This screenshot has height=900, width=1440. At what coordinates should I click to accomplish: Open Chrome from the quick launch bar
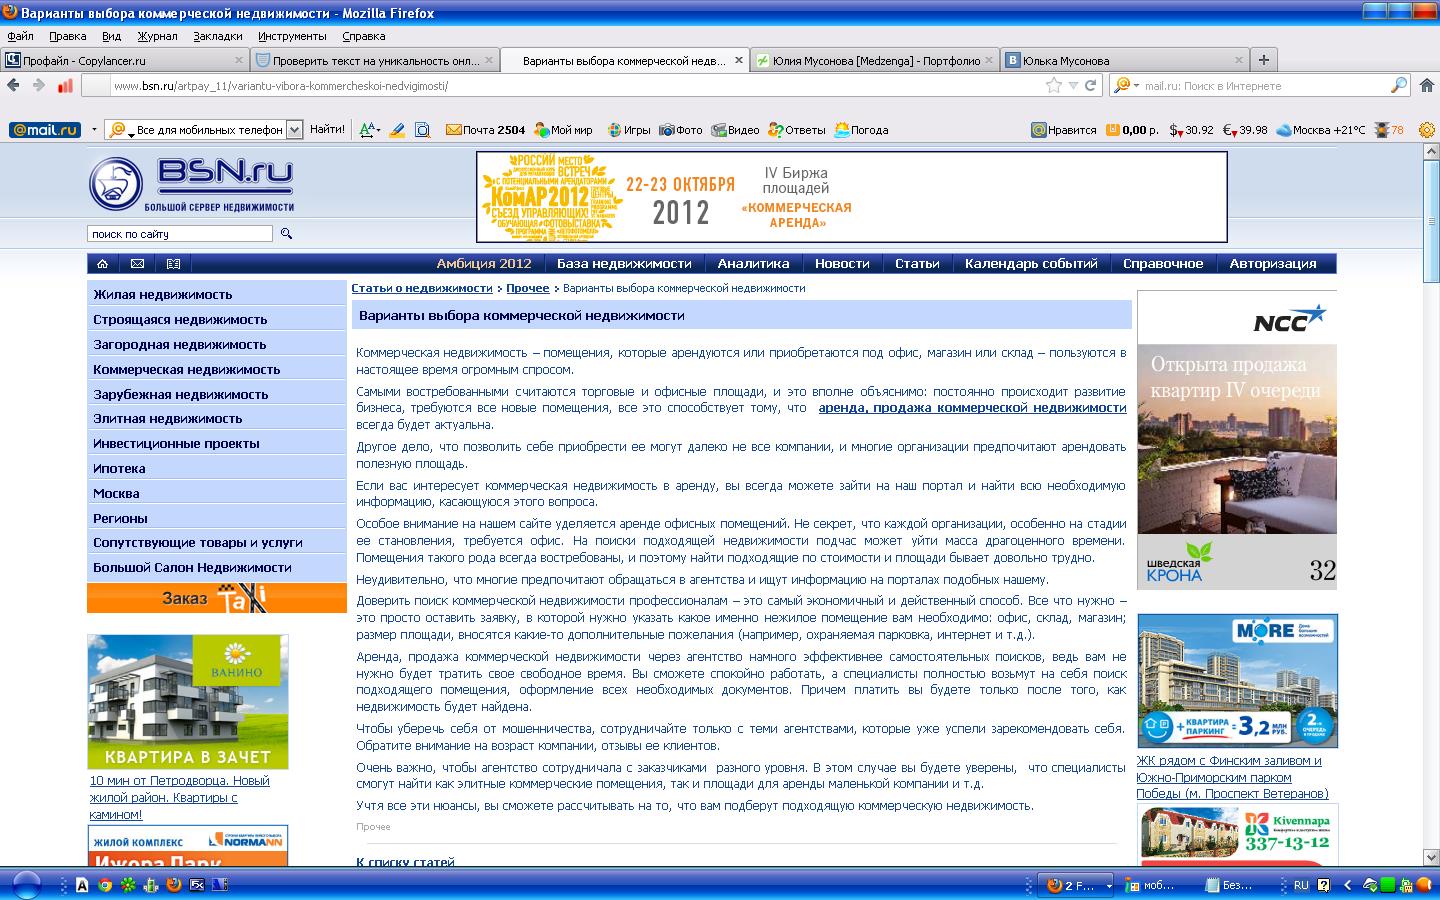[105, 884]
